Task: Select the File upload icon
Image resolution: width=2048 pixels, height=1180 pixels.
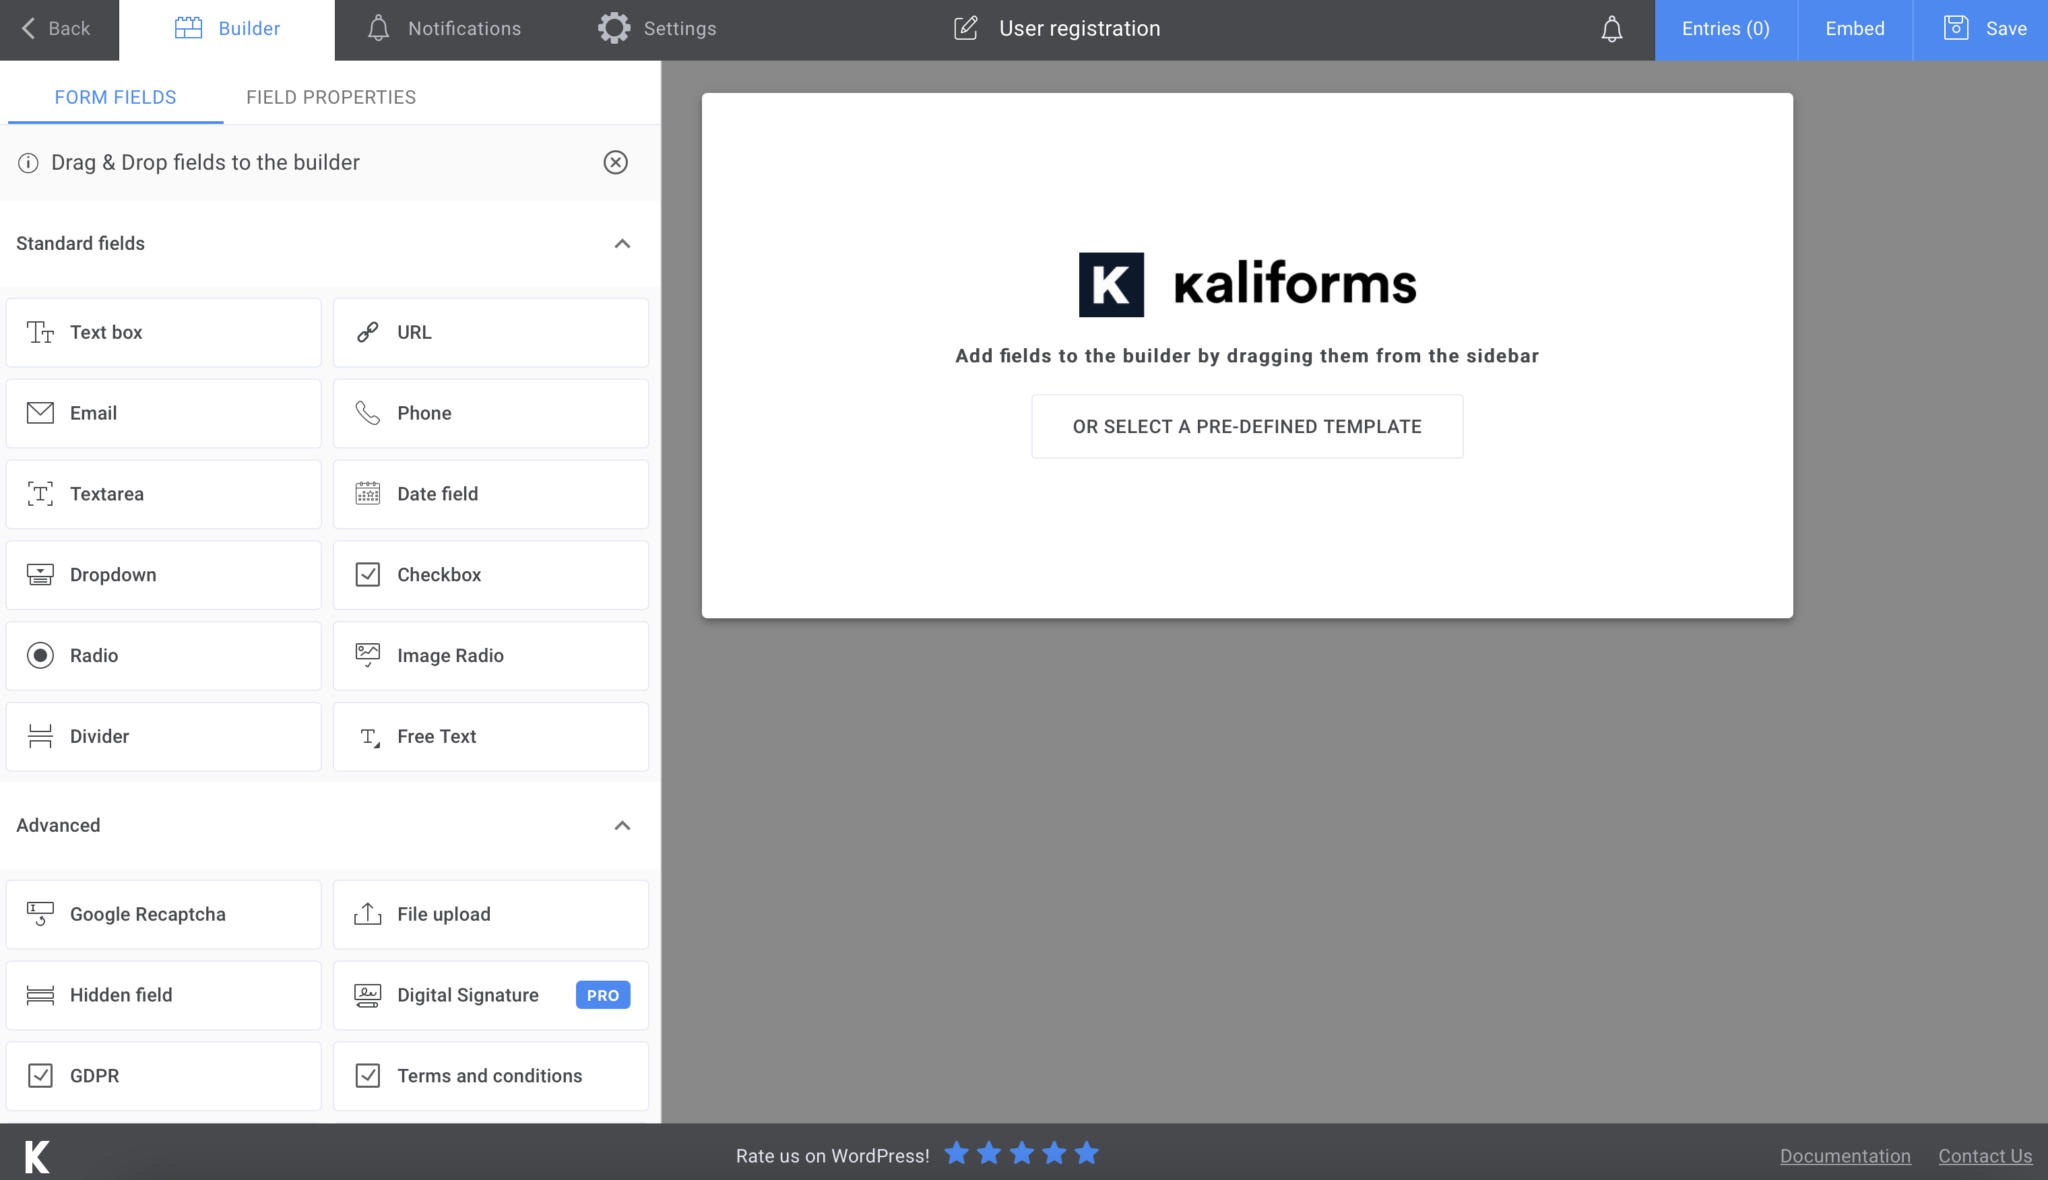Action: (x=368, y=914)
